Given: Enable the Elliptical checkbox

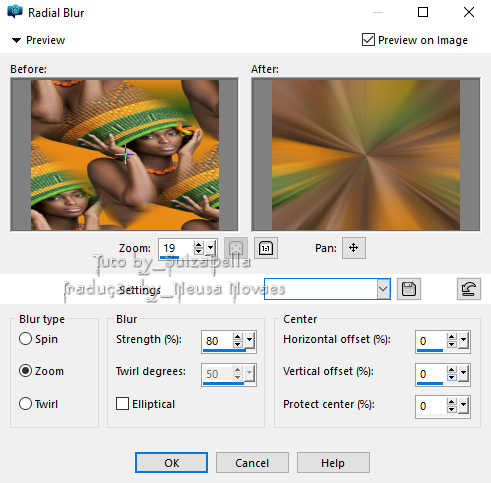Looking at the screenshot, I should click(x=122, y=404).
